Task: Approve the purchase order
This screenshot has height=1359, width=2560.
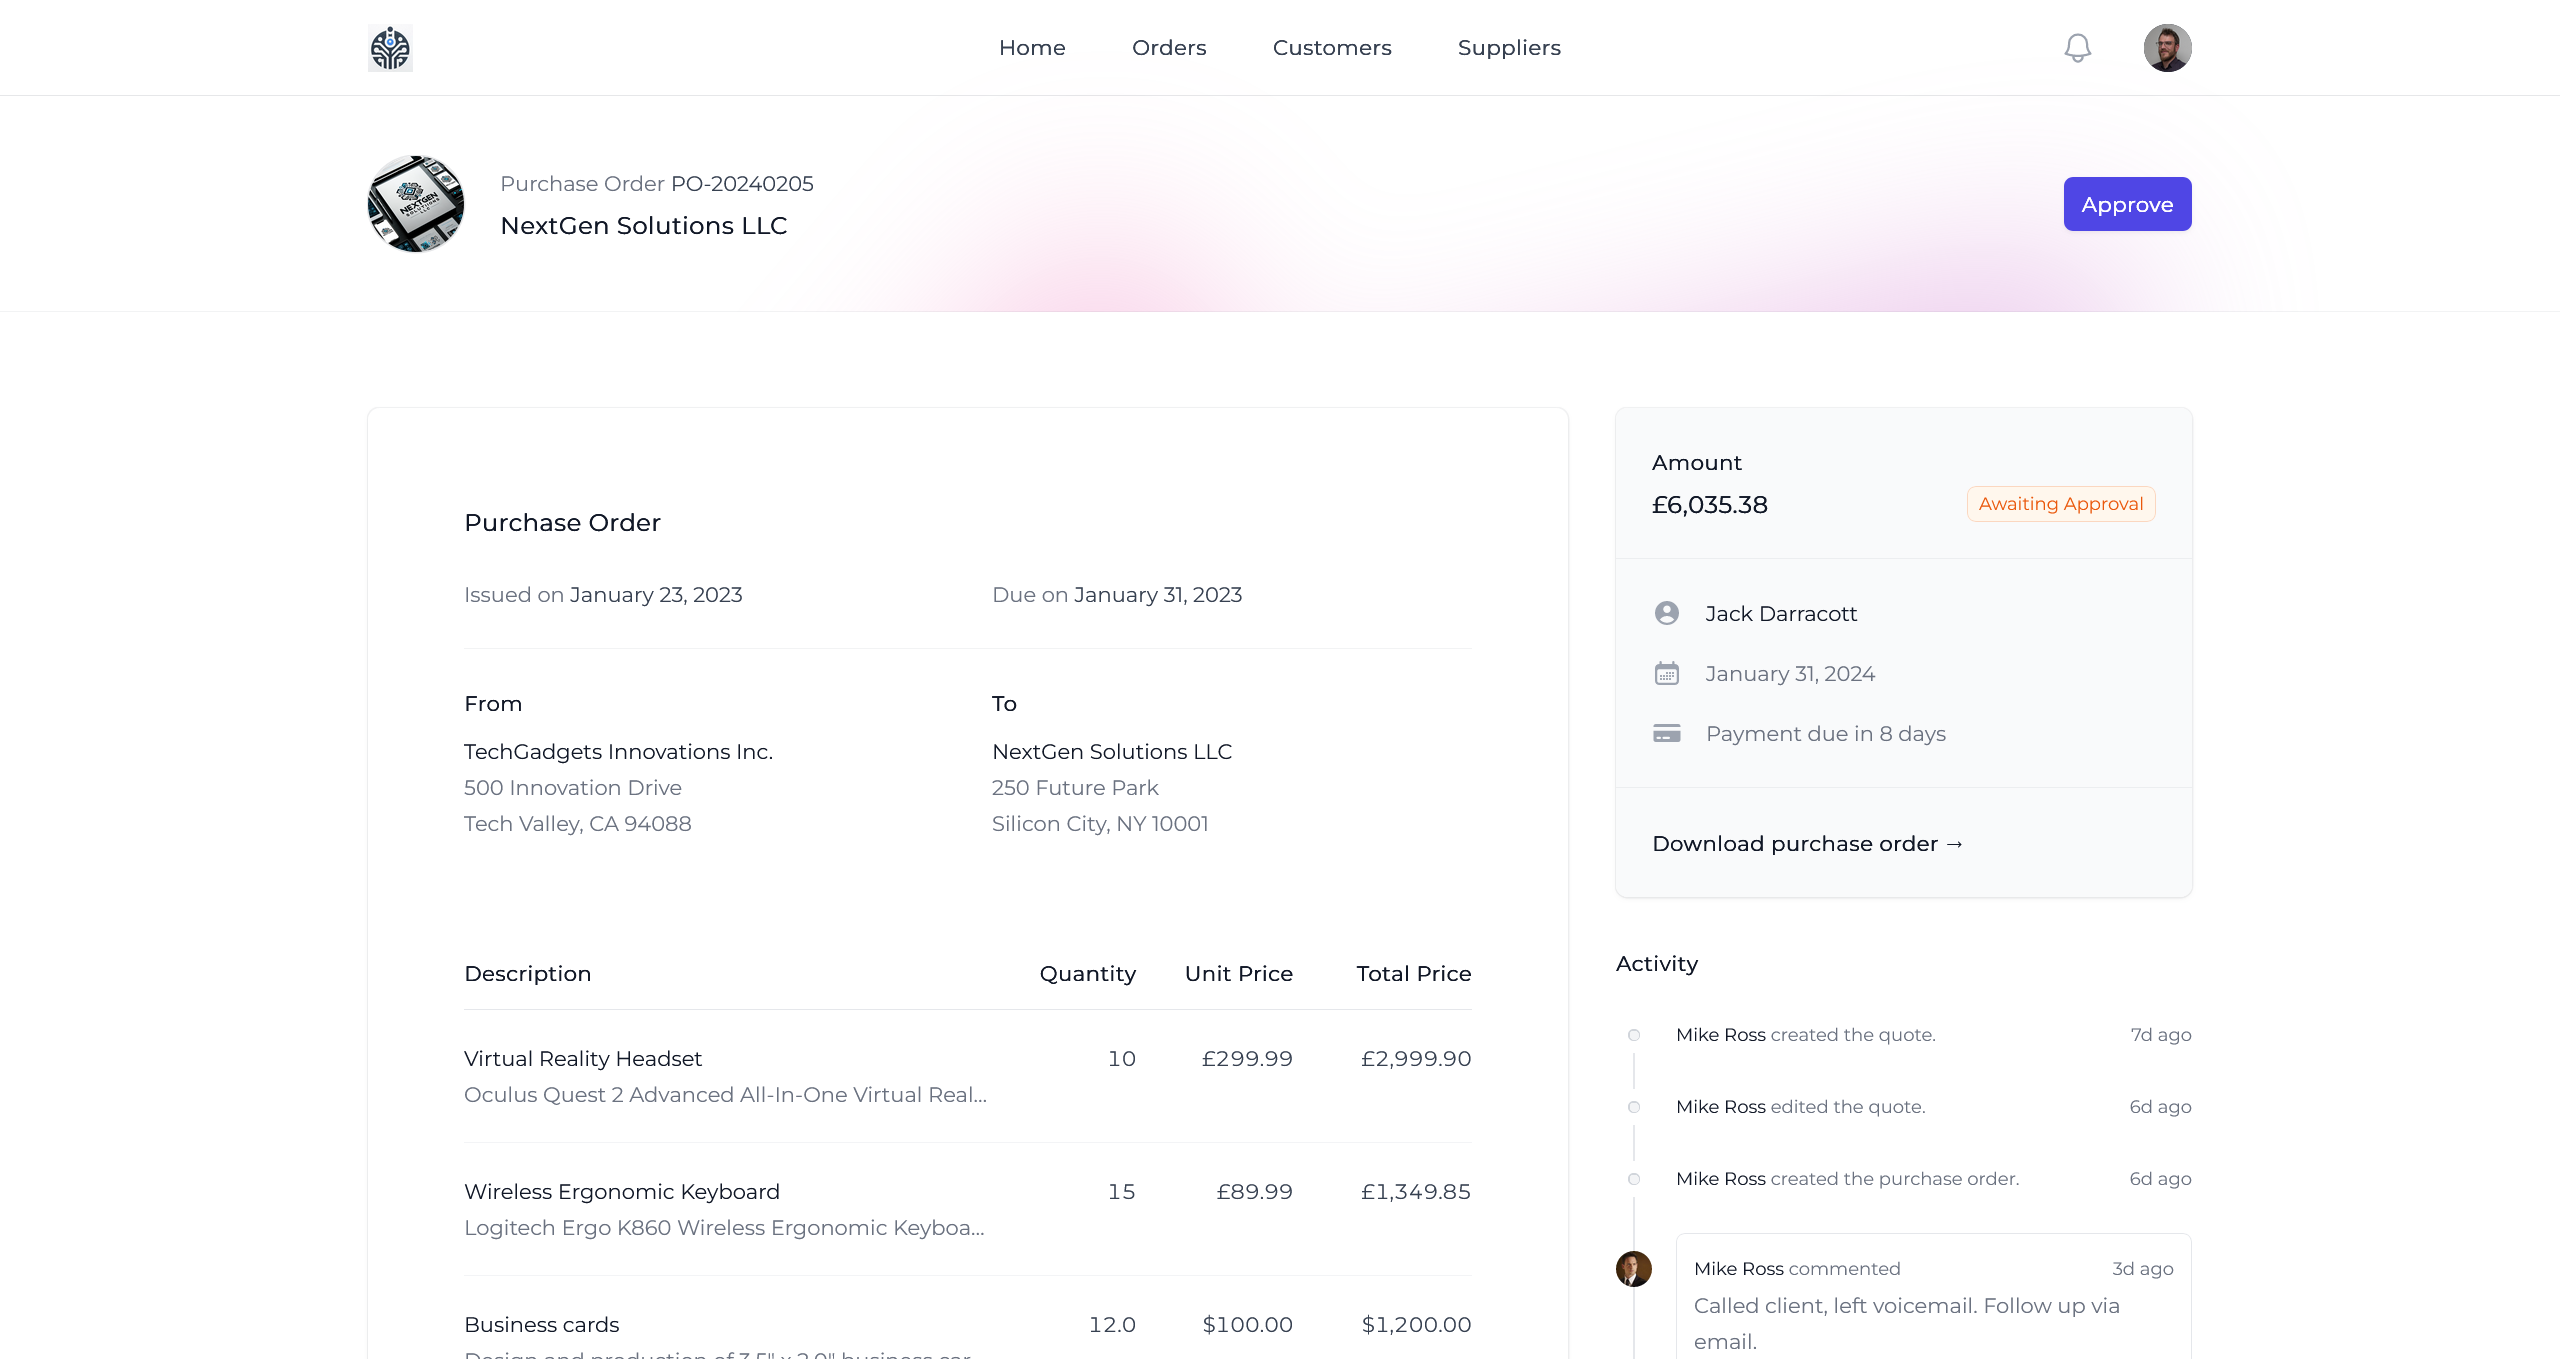Action: click(x=2127, y=204)
